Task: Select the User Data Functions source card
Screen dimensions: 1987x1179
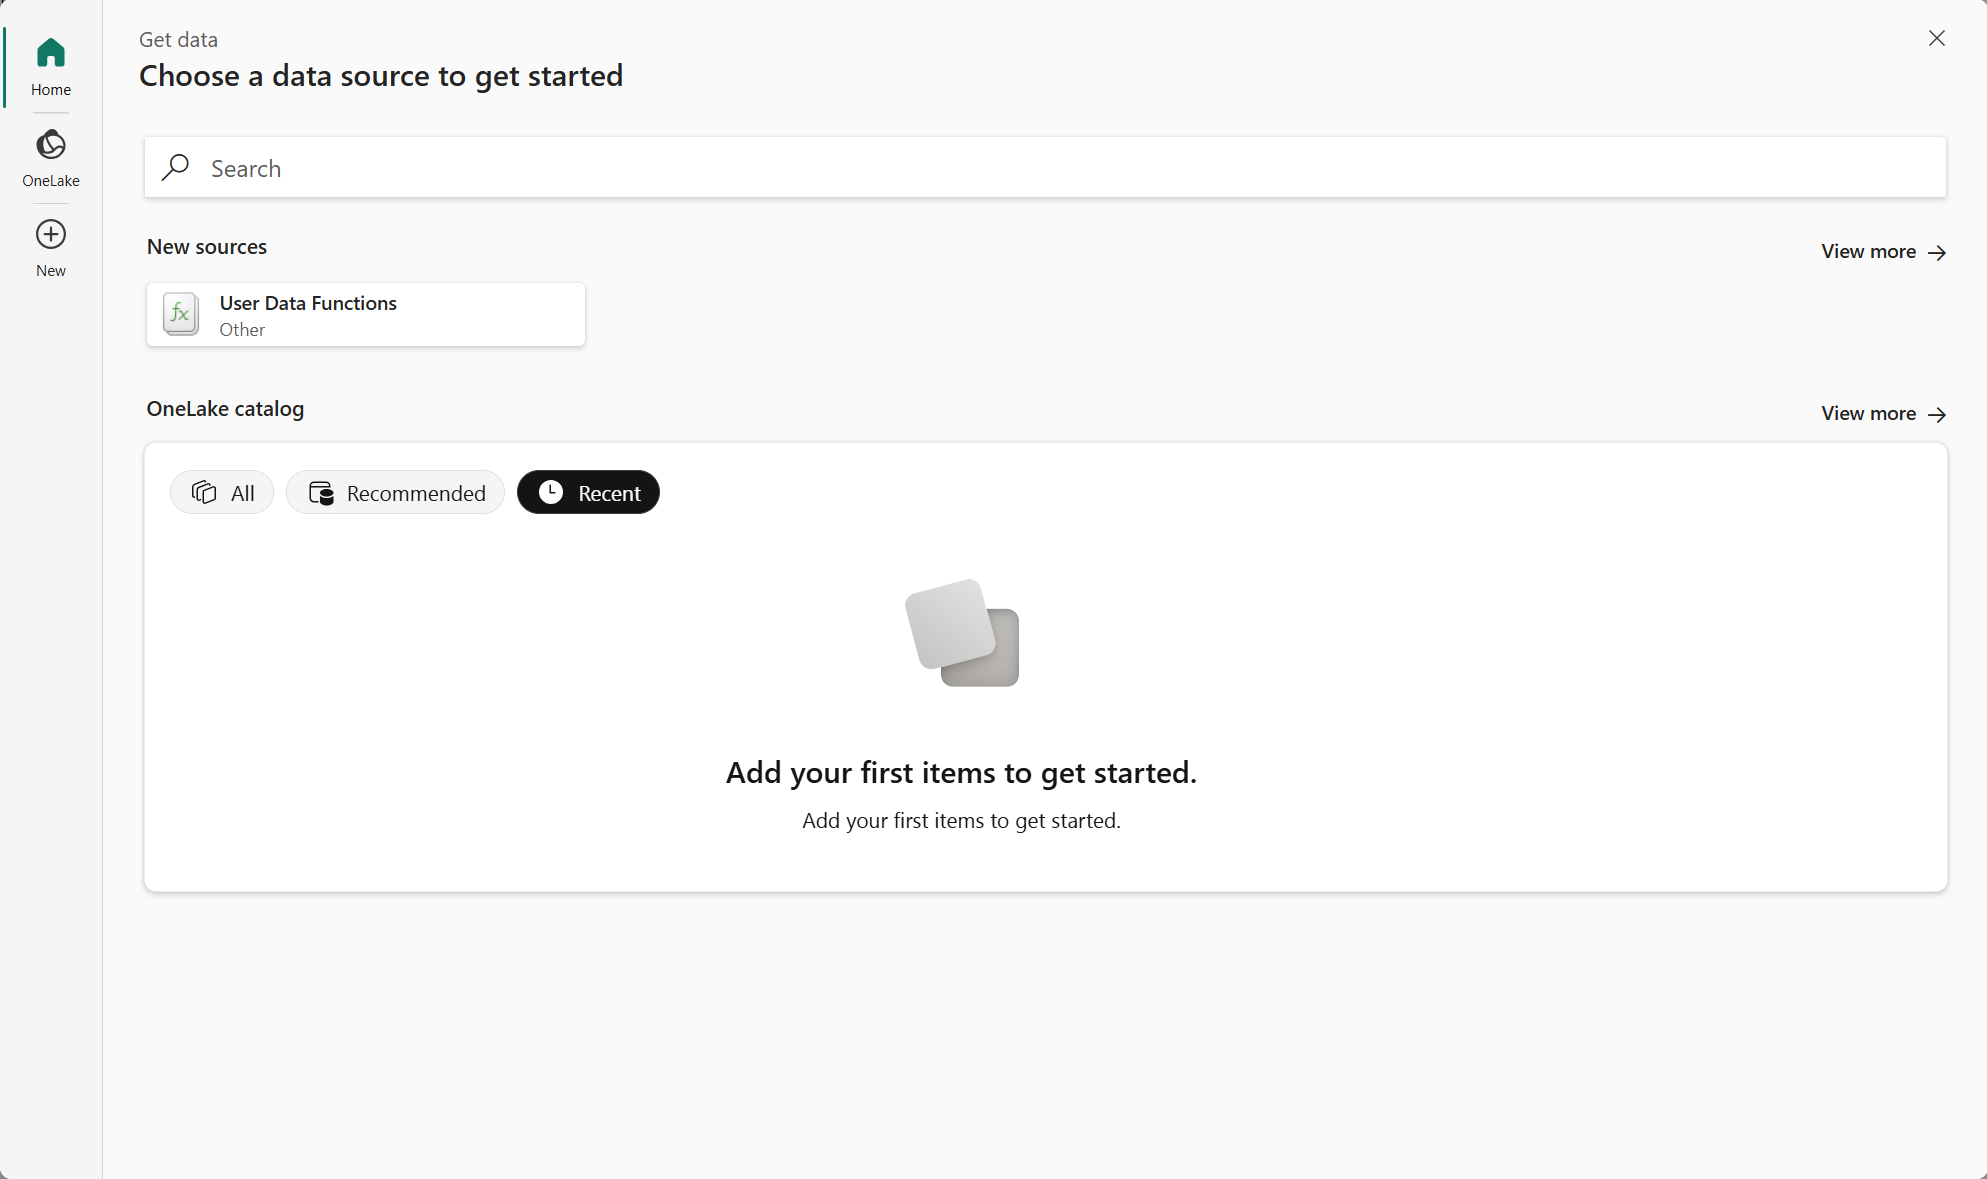Action: click(366, 315)
